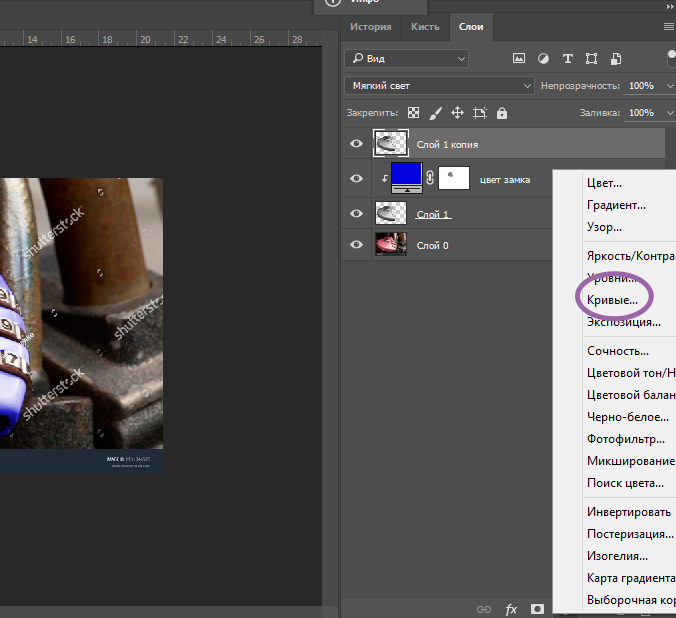This screenshot has height=618, width=676.
Task: Select the Слой 0 layer thumbnail
Action: [391, 244]
